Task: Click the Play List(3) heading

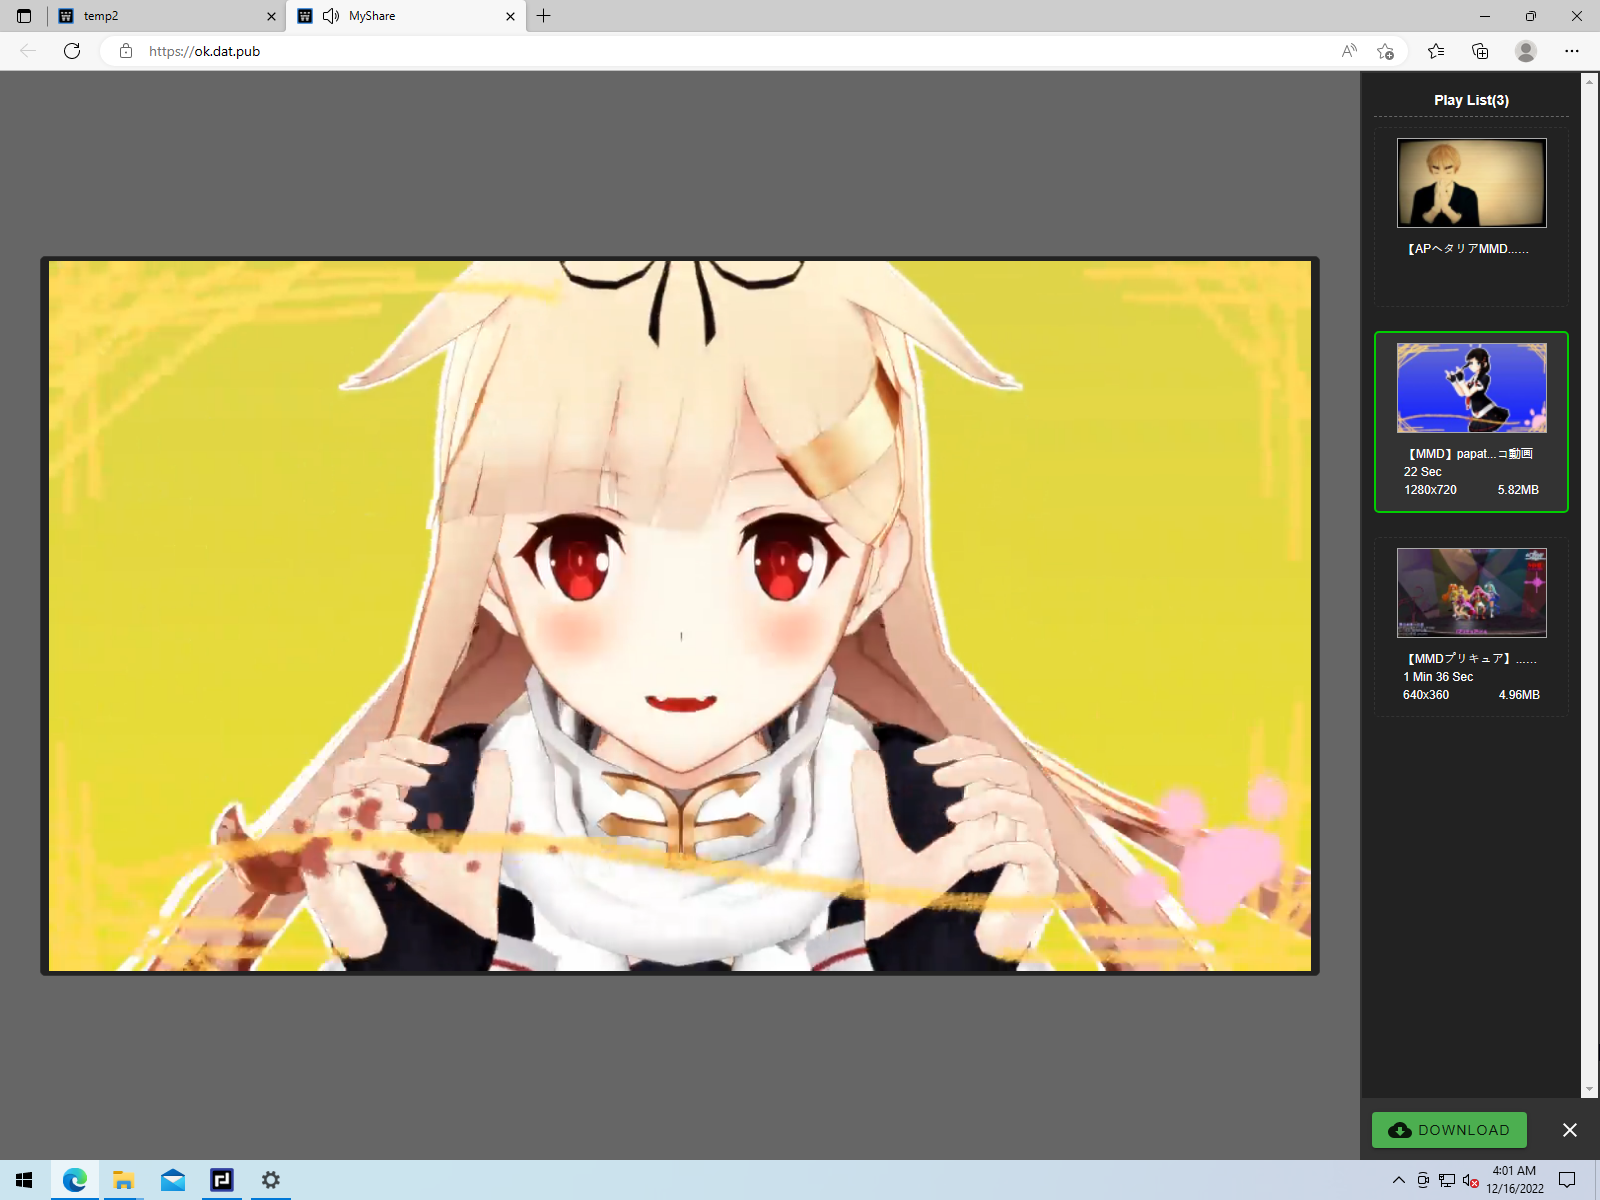Action: [1471, 100]
